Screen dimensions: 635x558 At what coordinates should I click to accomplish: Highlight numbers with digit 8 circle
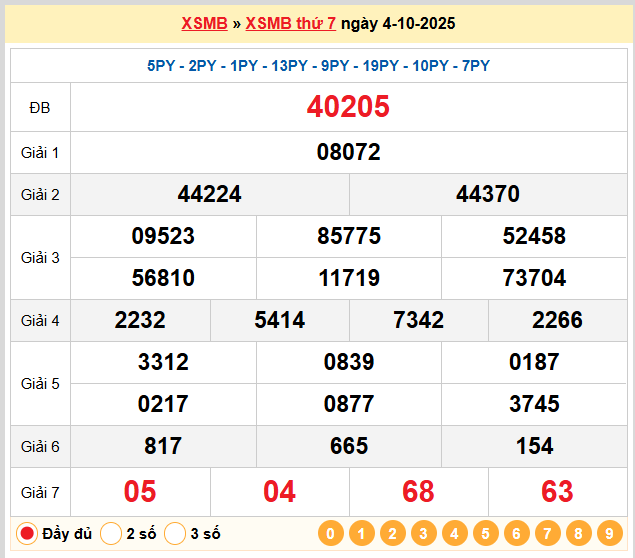(x=578, y=533)
